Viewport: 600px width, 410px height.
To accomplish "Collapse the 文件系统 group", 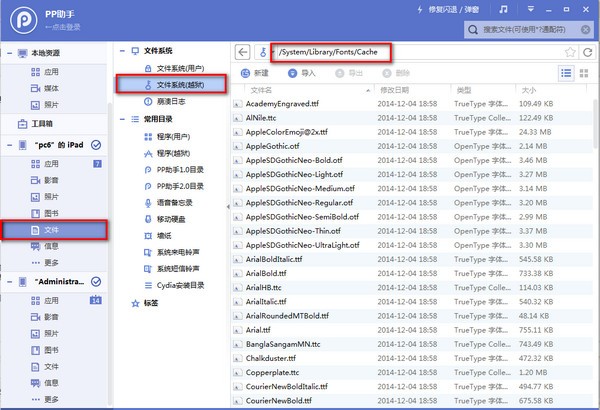I will 122,51.
